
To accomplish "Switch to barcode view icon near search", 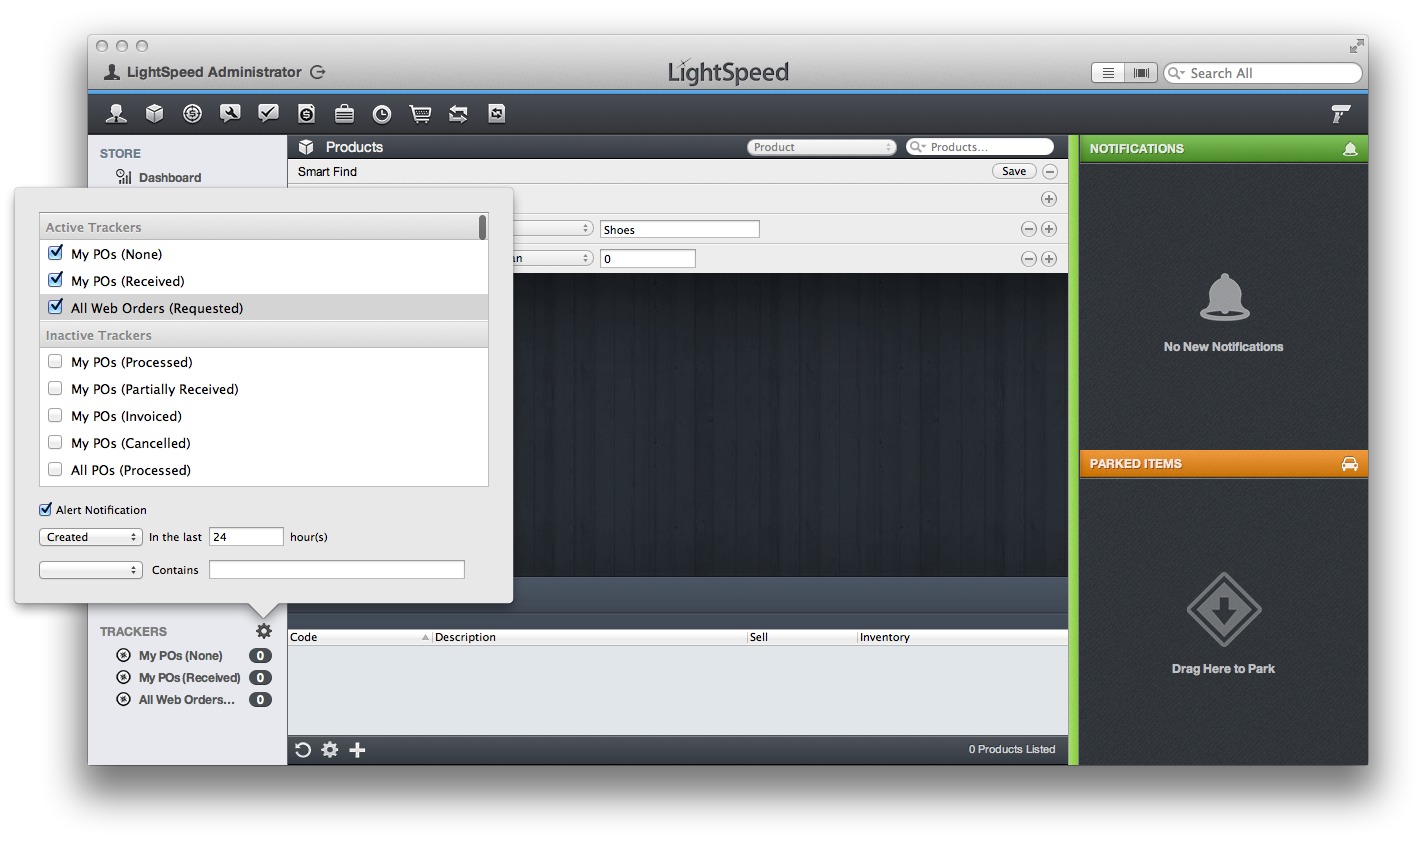I will 1141,73.
